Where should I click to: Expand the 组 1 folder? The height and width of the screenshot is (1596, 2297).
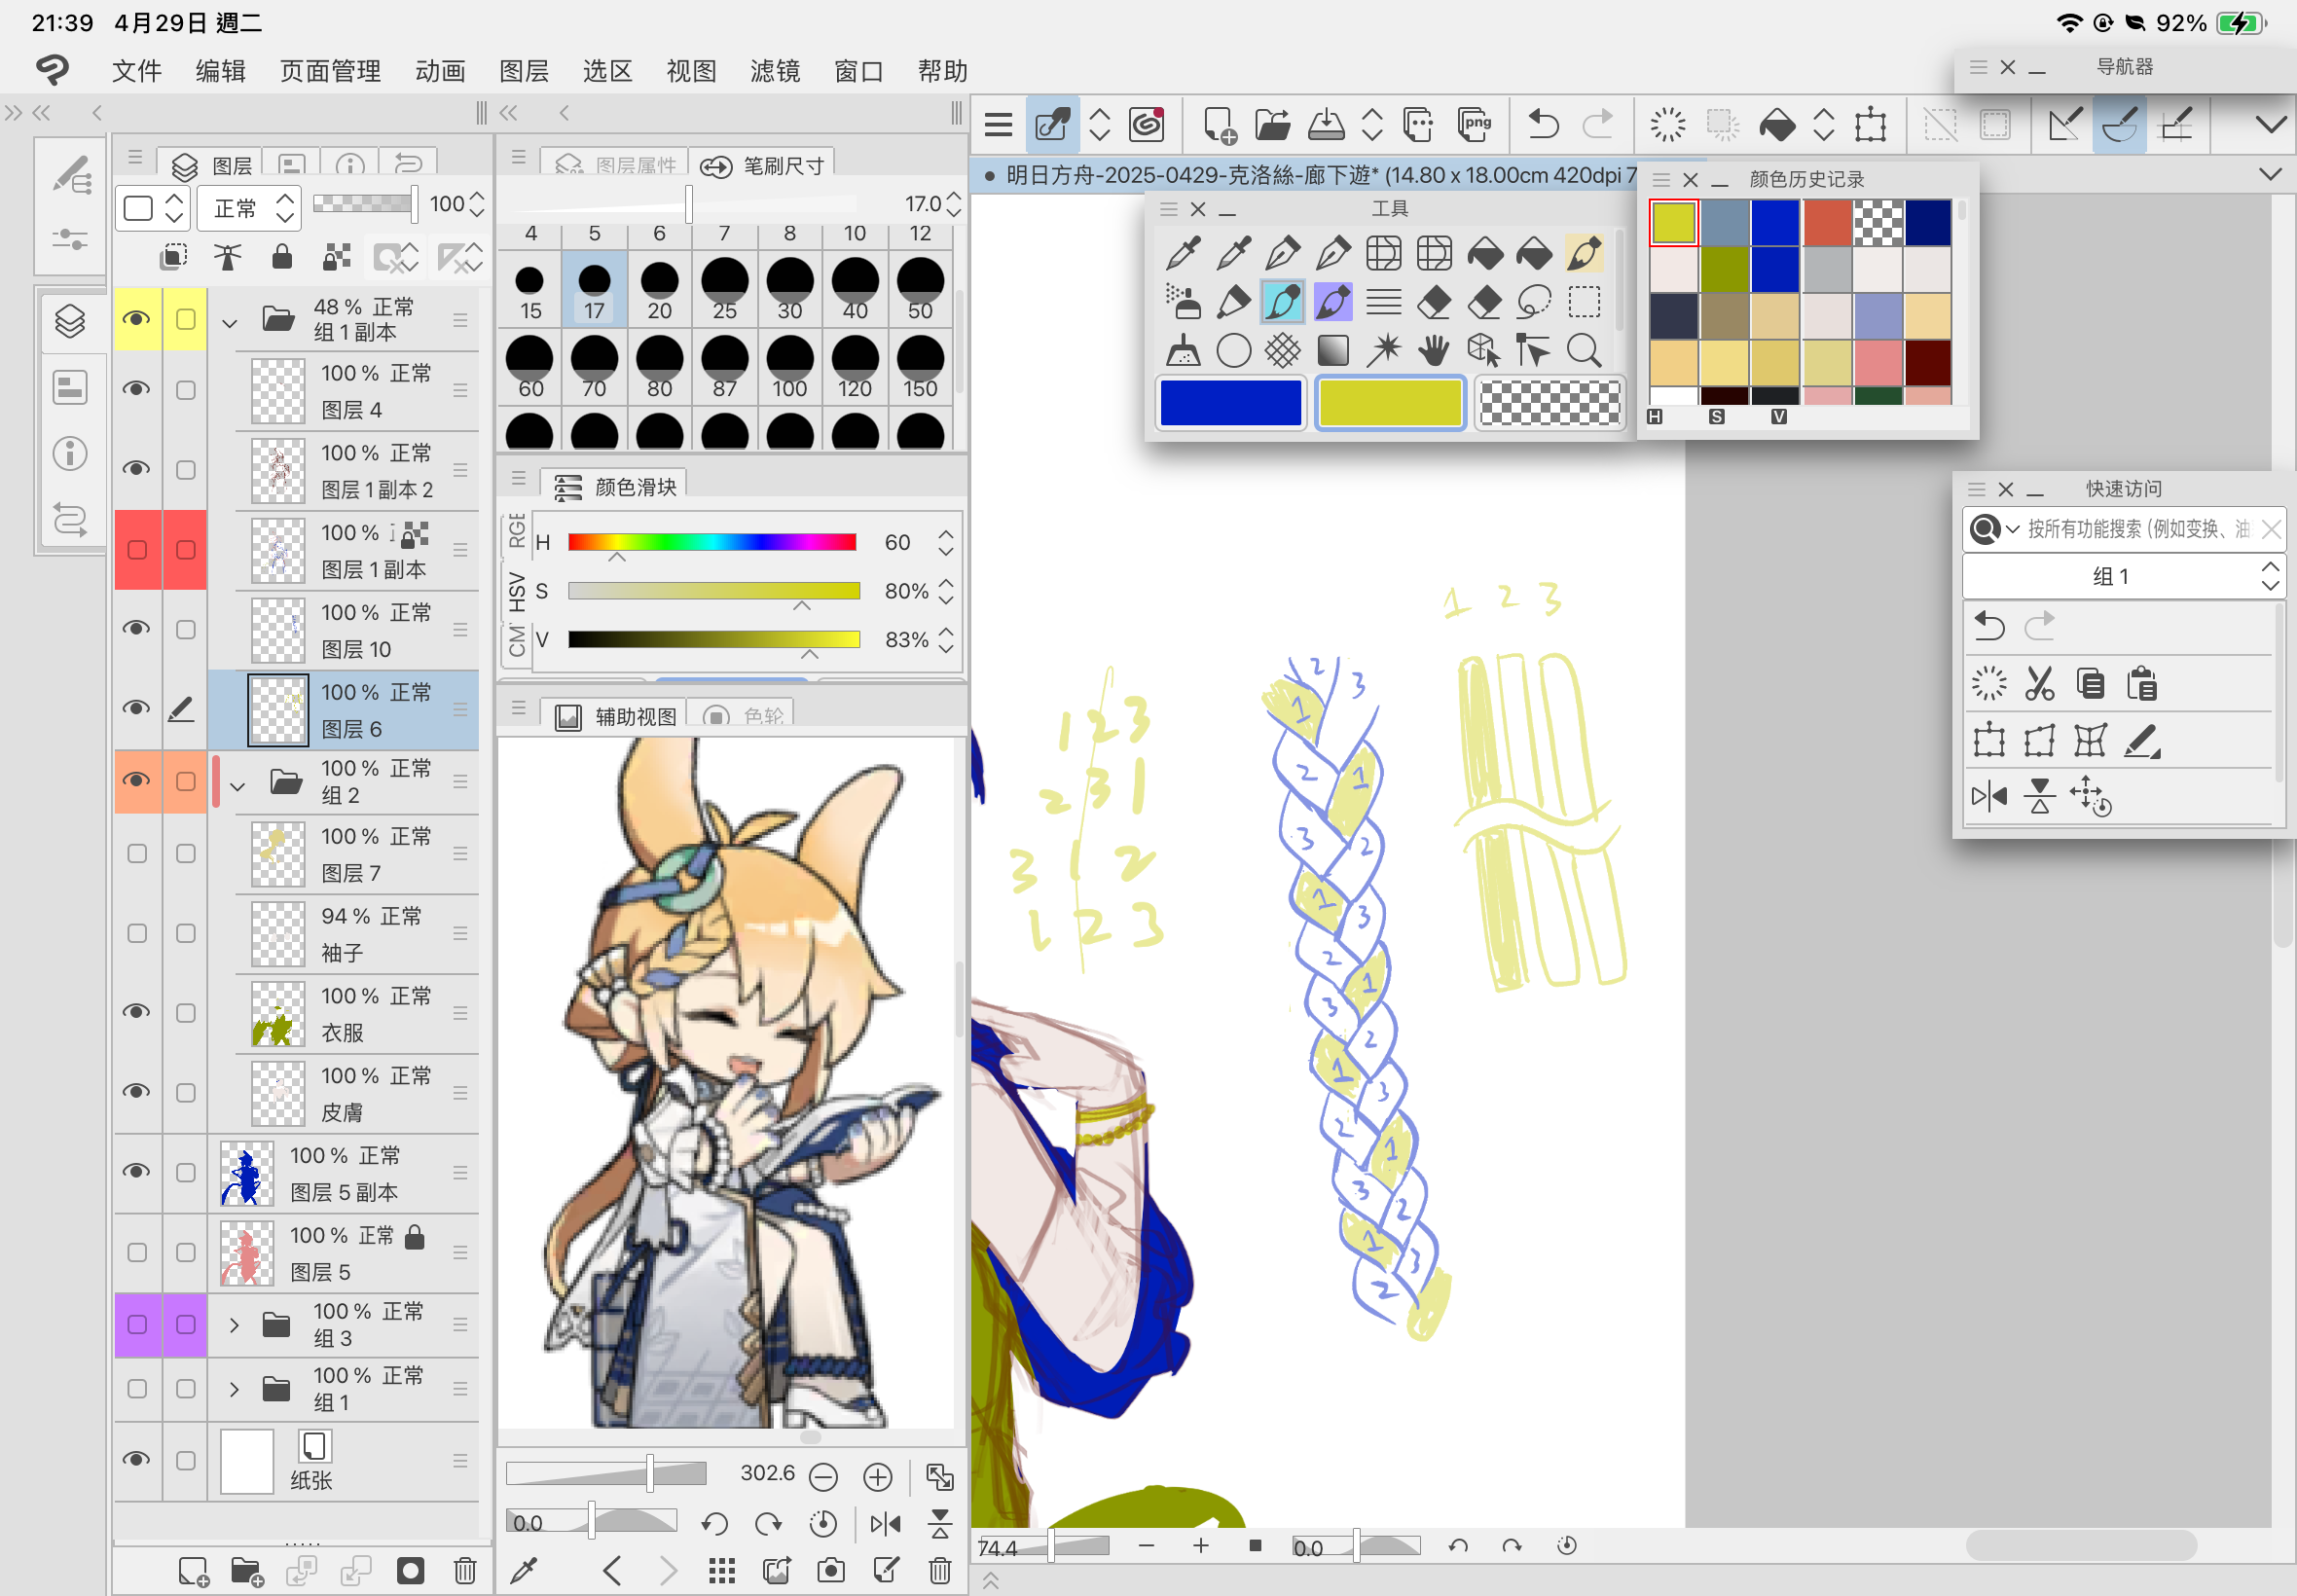[x=234, y=1389]
